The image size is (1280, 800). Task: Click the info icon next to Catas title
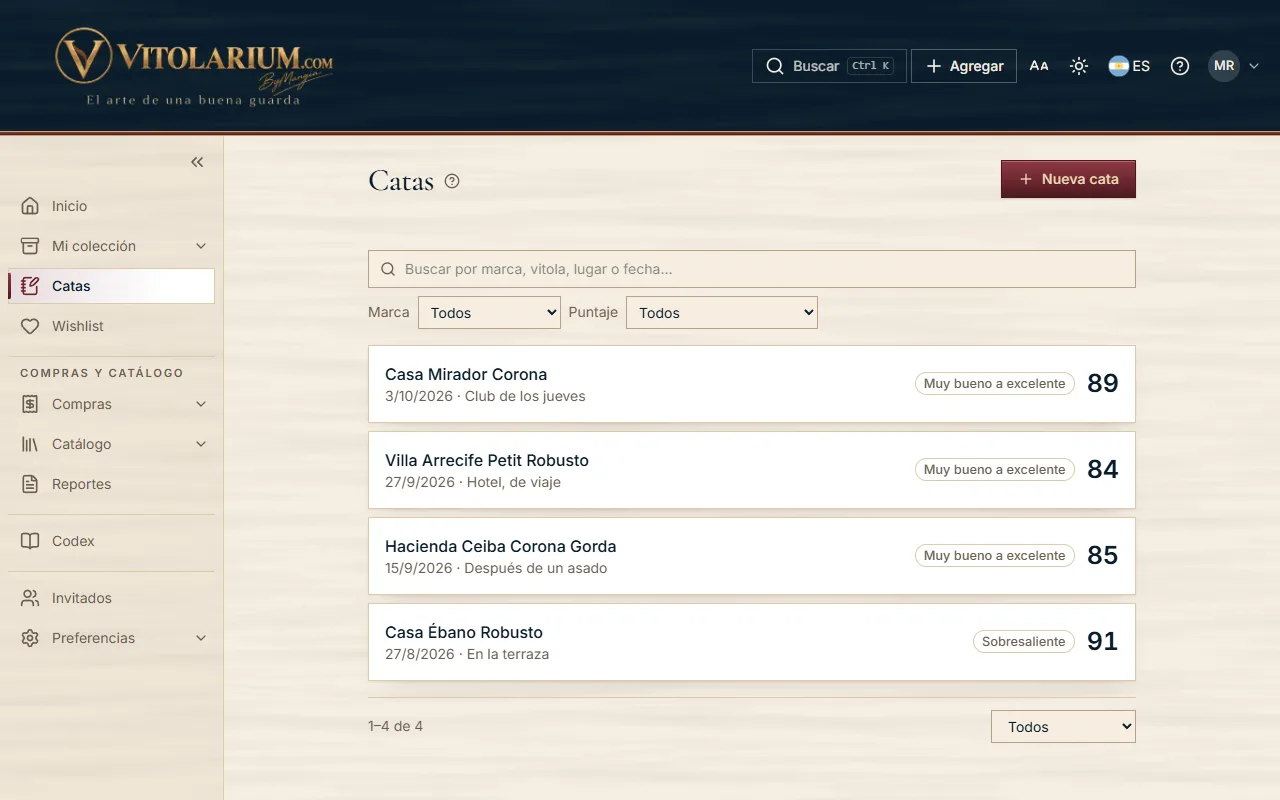click(452, 181)
